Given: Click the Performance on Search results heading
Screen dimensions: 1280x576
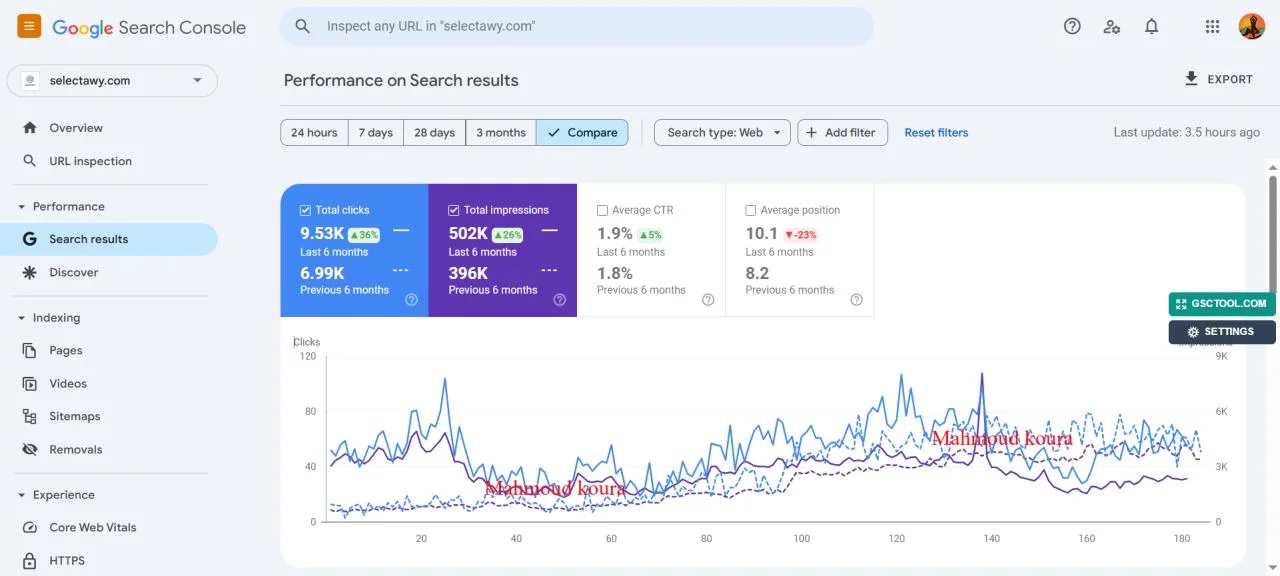Looking at the screenshot, I should [x=401, y=80].
